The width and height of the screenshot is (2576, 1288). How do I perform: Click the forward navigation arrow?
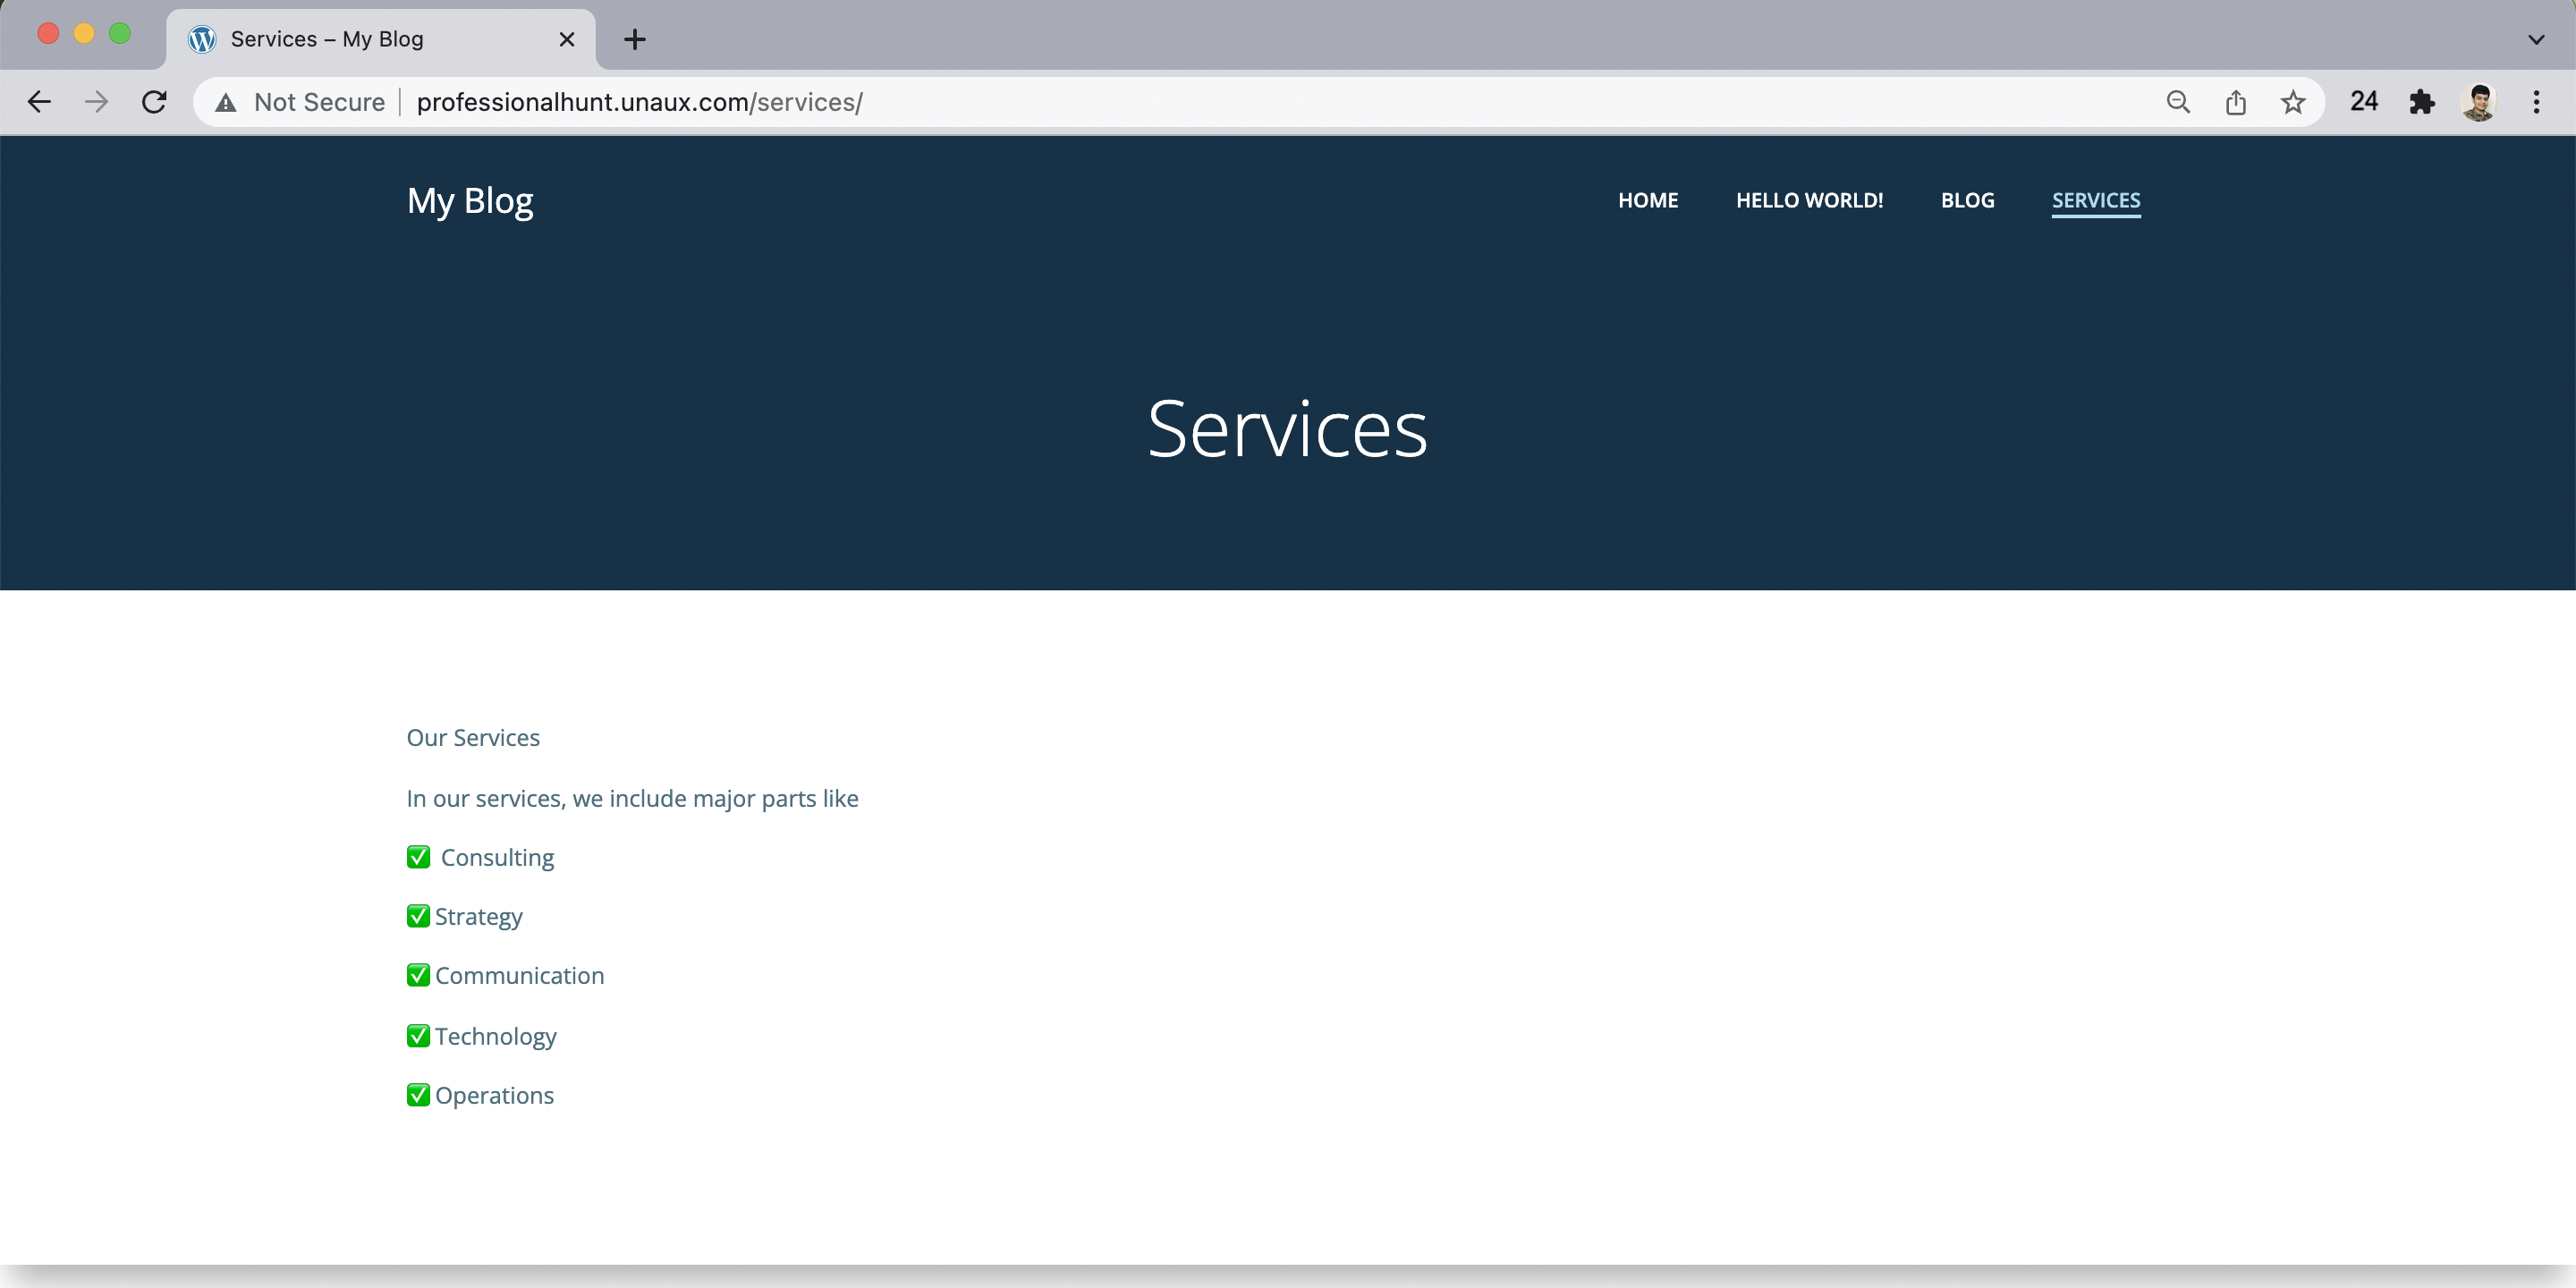(x=96, y=102)
